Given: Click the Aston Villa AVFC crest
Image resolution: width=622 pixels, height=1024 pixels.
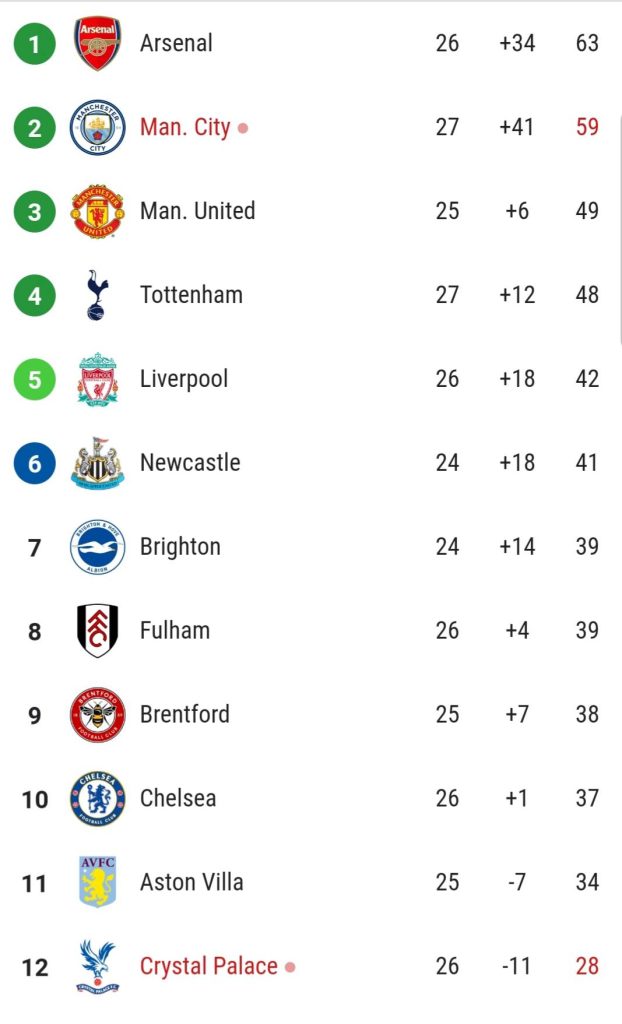Looking at the screenshot, I should tap(95, 883).
